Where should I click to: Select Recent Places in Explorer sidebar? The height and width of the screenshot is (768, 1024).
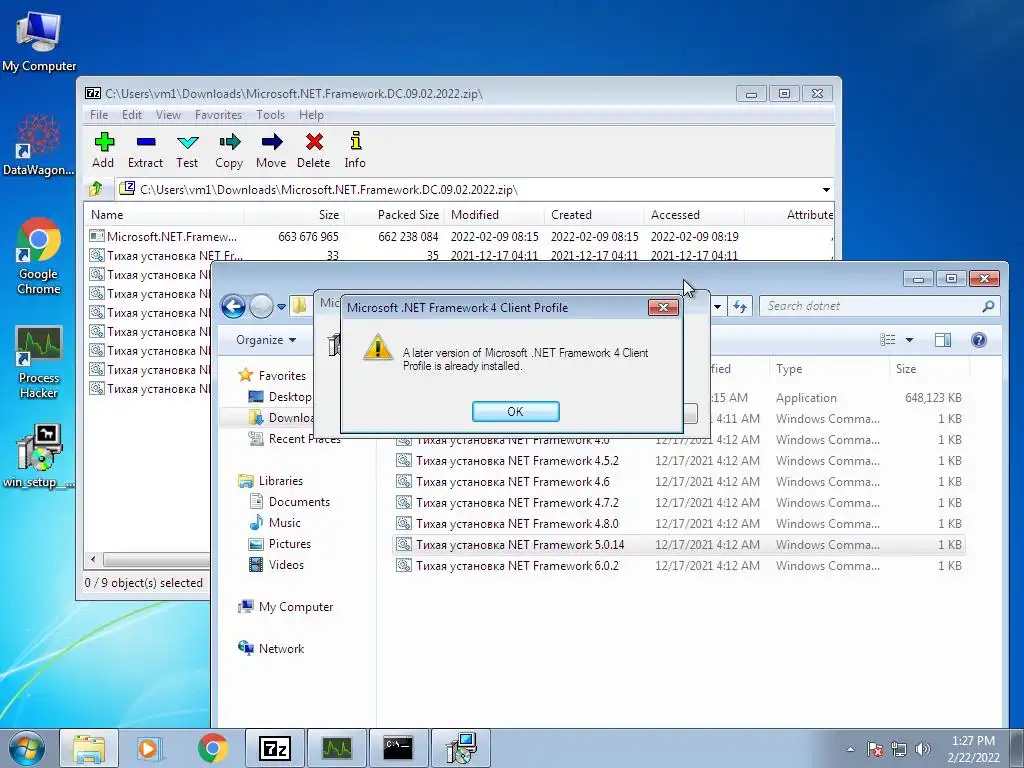(x=295, y=439)
